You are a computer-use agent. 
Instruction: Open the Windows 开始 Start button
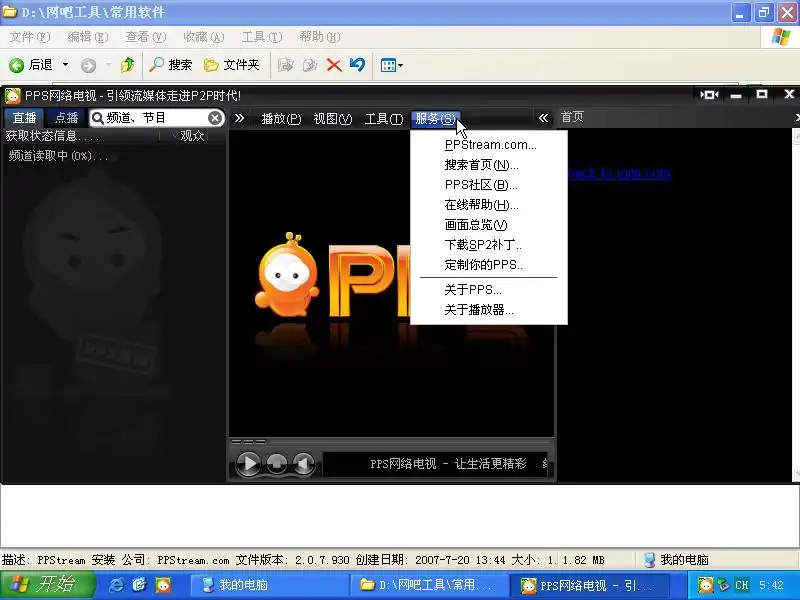click(47, 585)
